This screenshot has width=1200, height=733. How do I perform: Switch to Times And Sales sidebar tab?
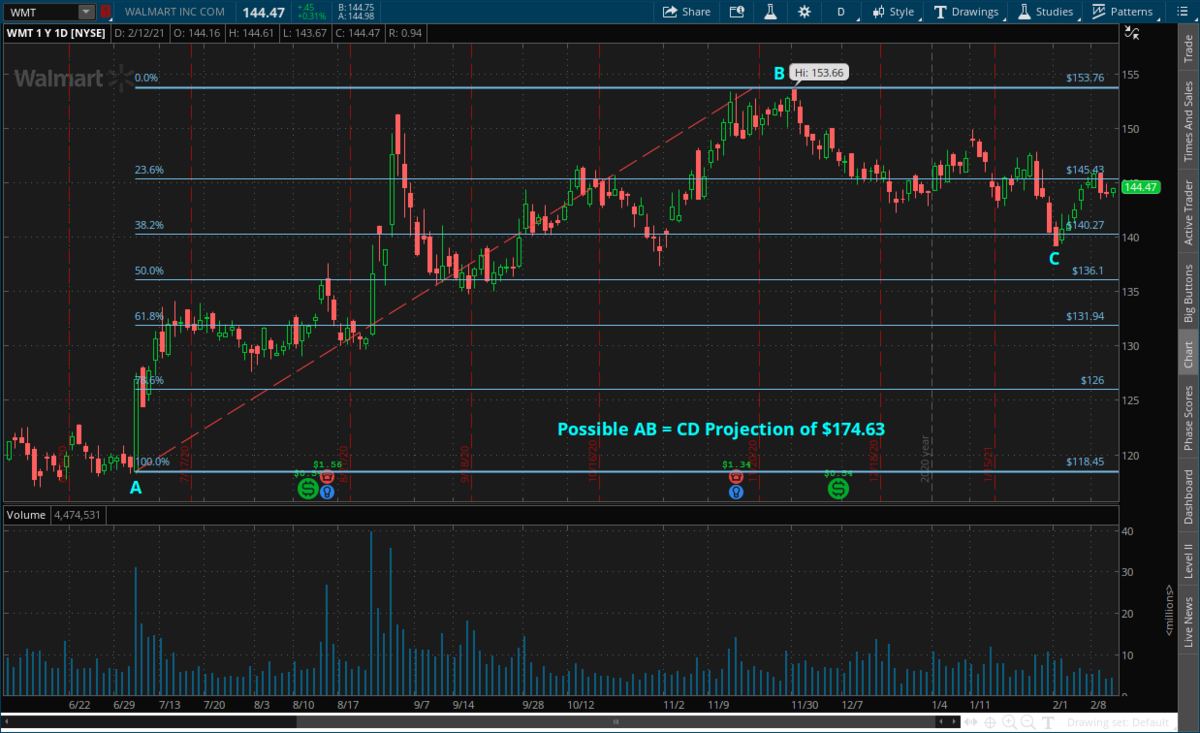(1188, 122)
